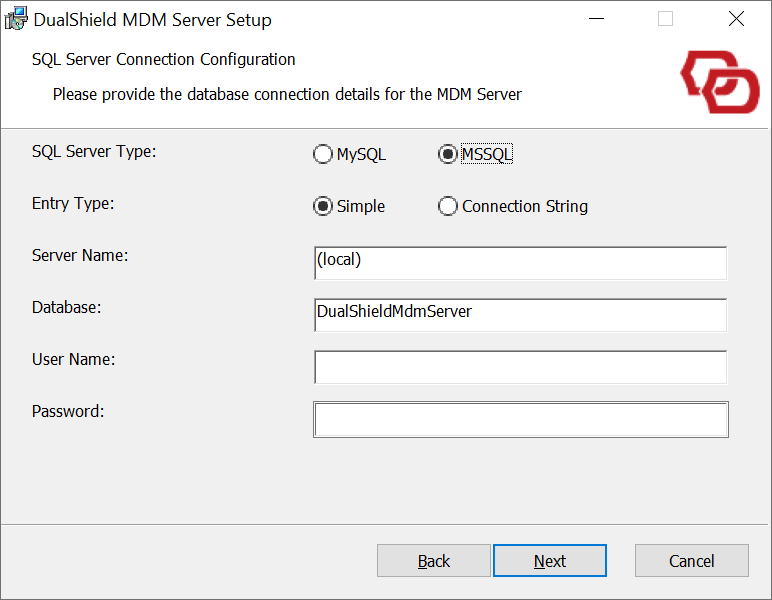772x600 pixels.
Task: Click the red DualShield logo
Action: 719,82
